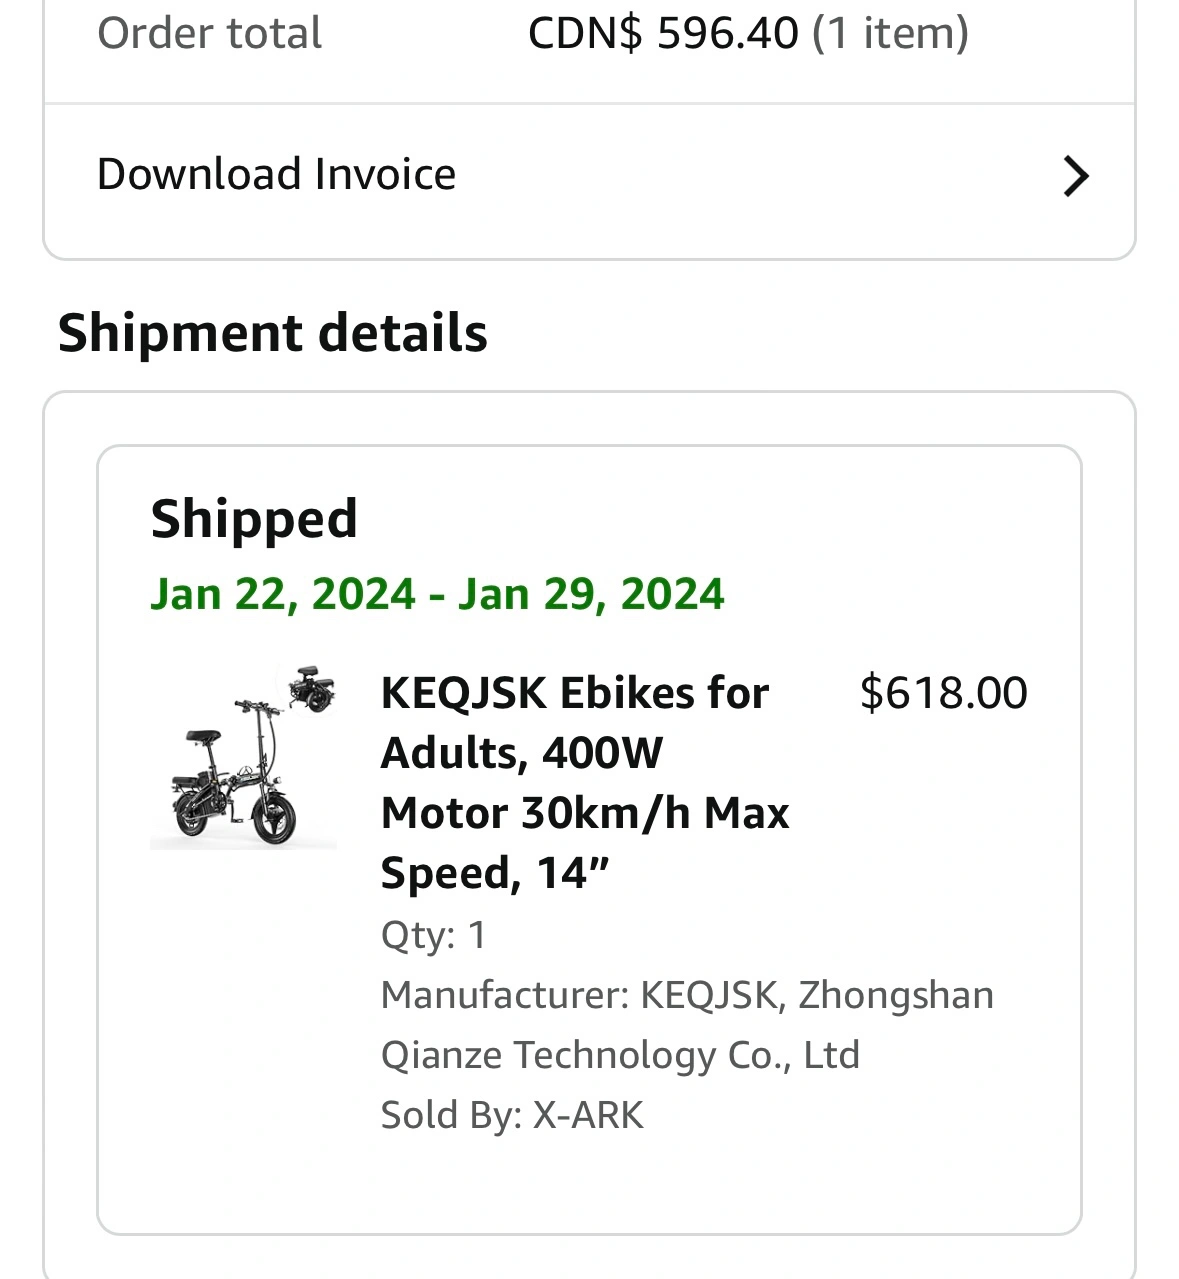1179x1279 pixels.
Task: Tap the 'Adults, 400W' title line
Action: [x=521, y=753]
